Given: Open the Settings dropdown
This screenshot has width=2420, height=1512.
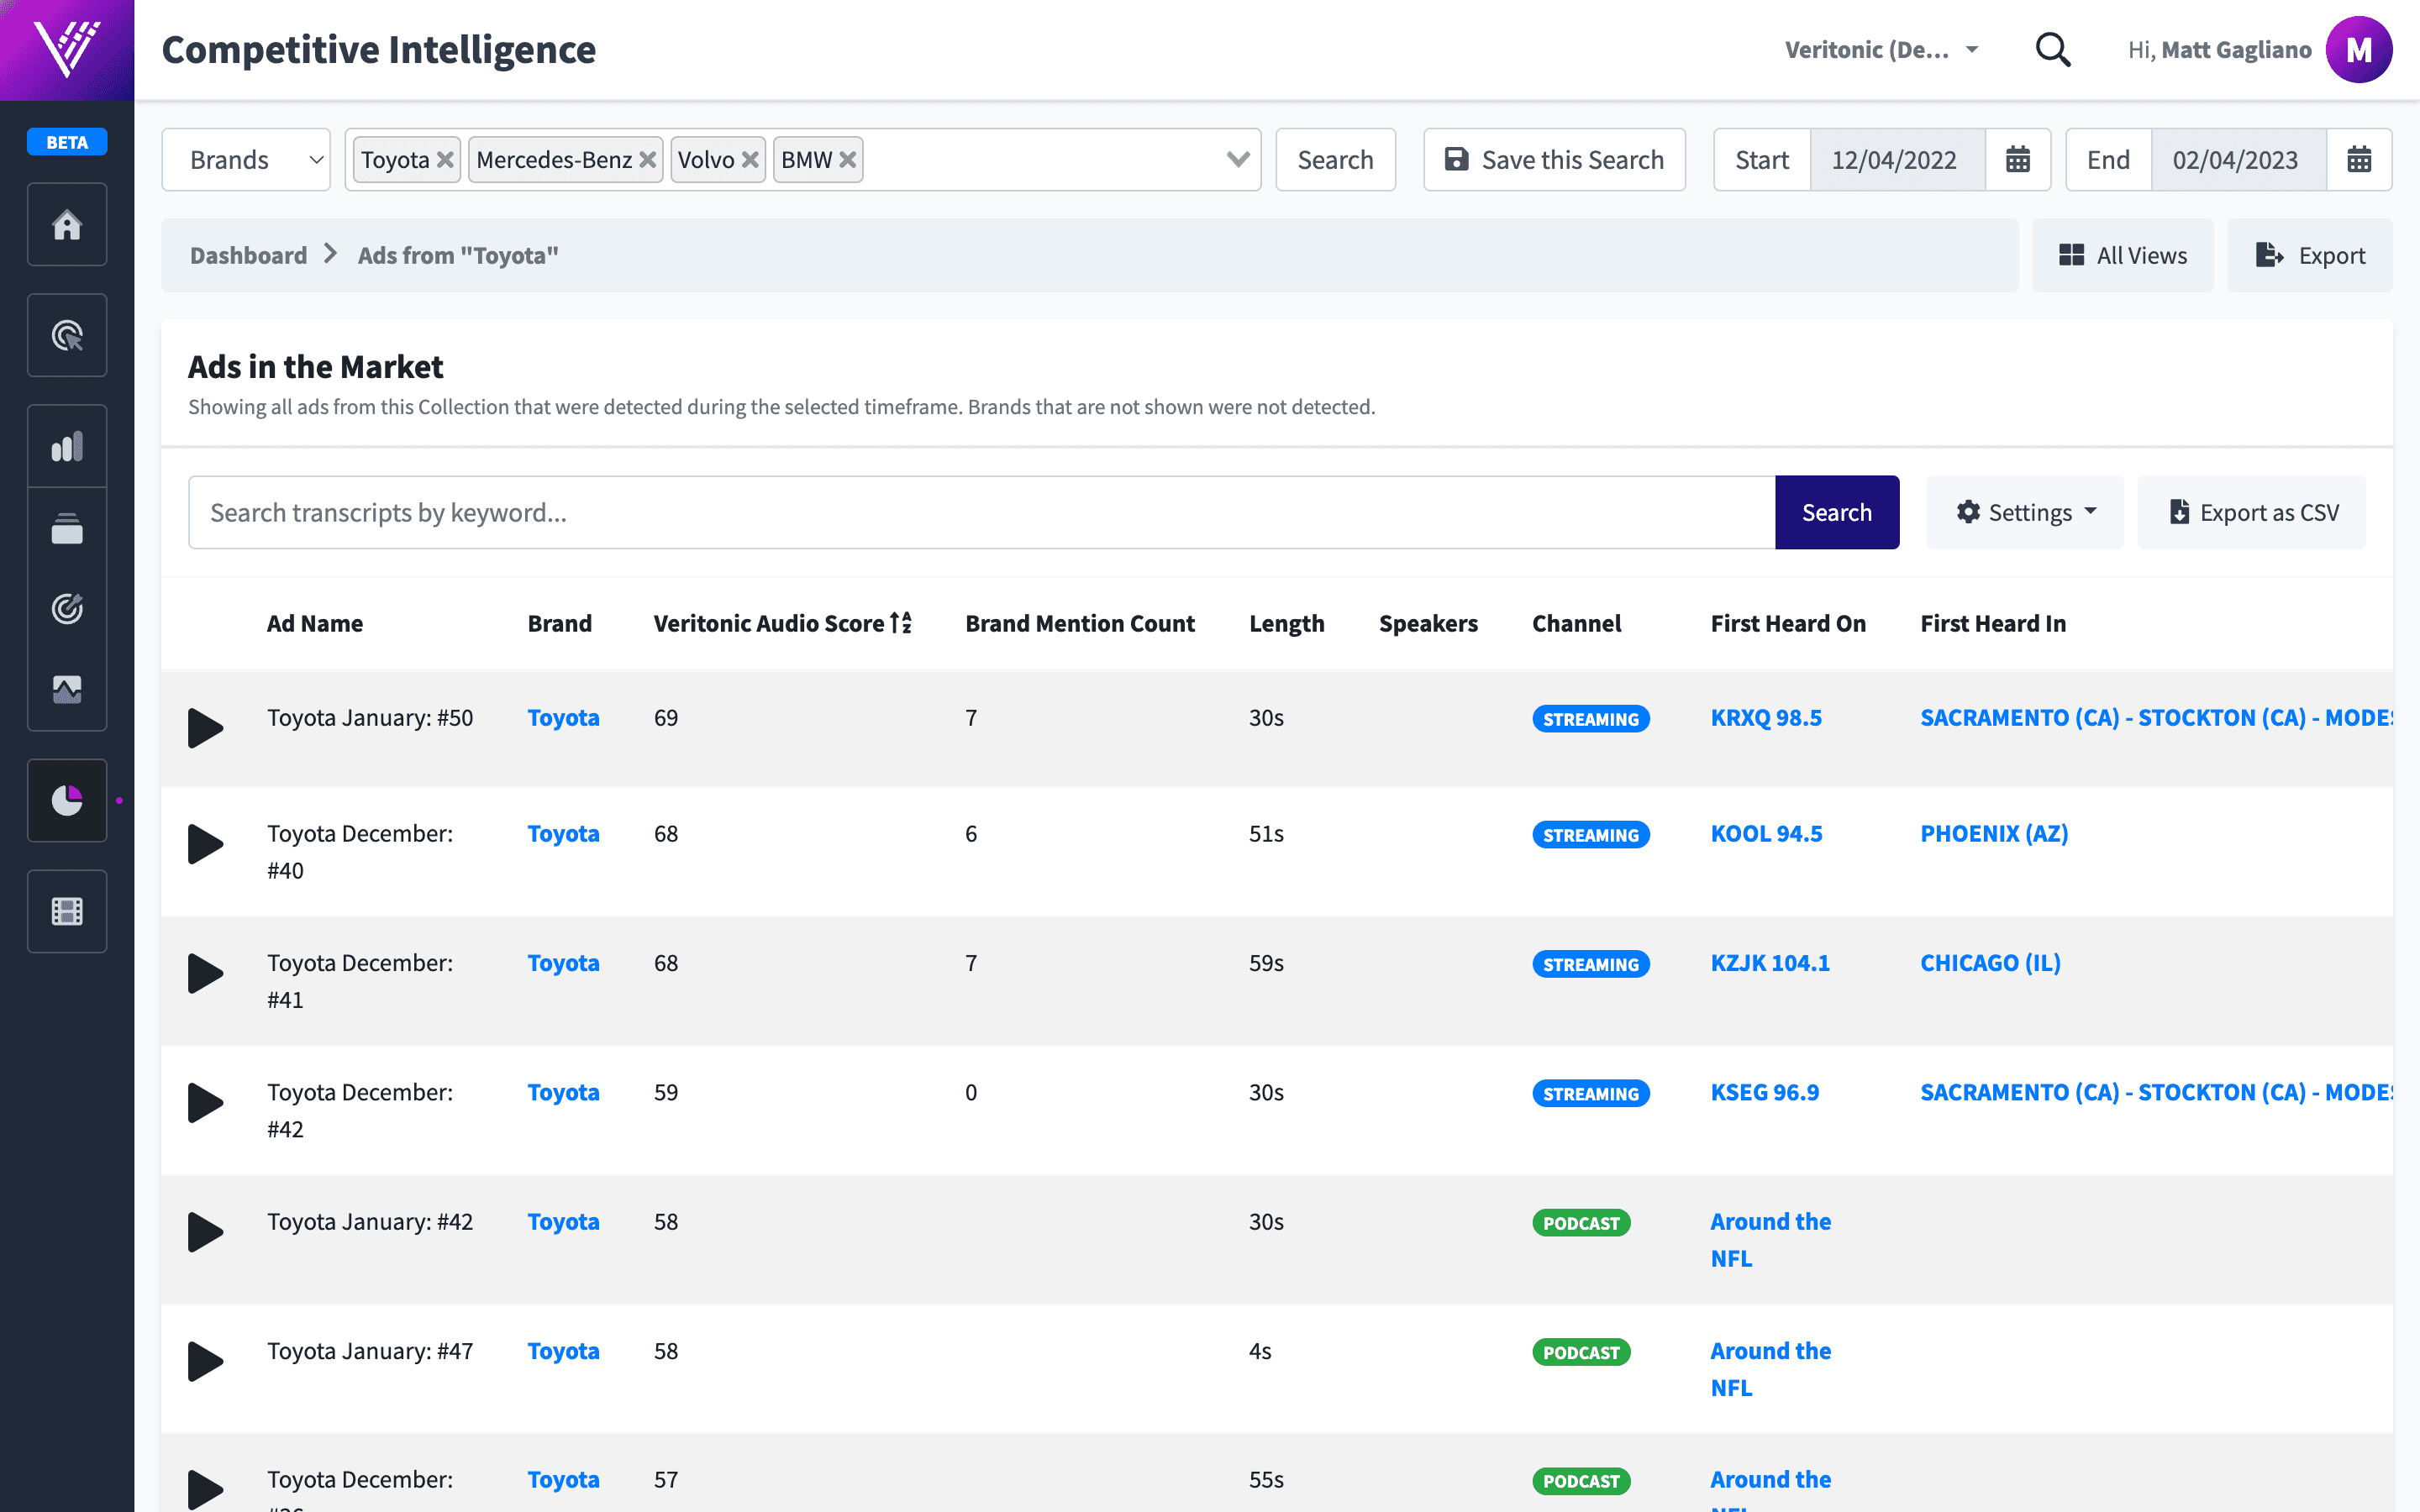Looking at the screenshot, I should (x=2025, y=512).
